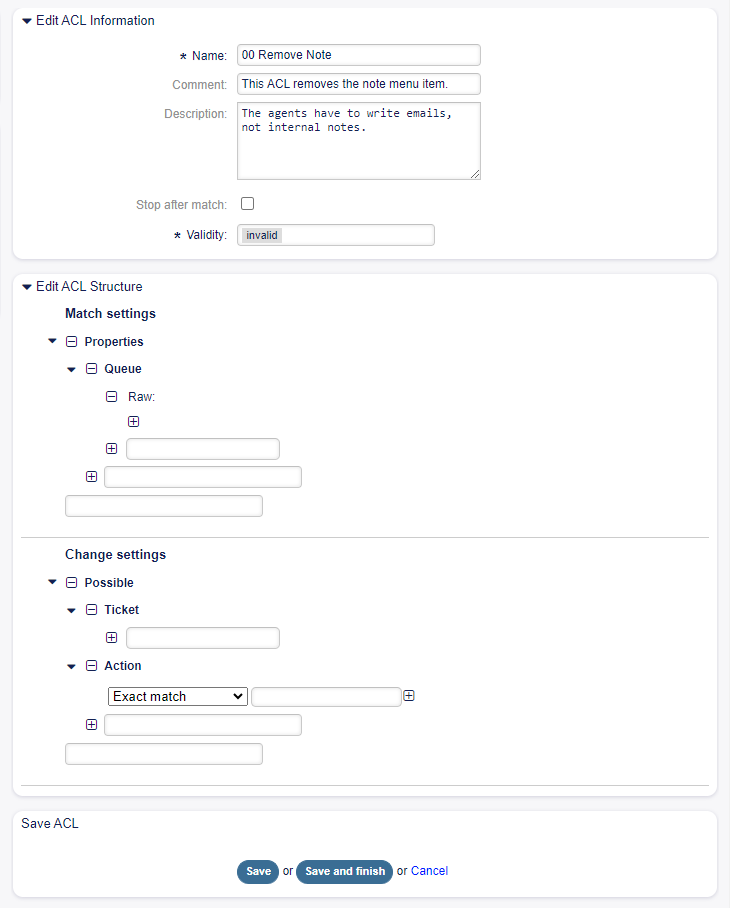Image resolution: width=730 pixels, height=908 pixels.
Task: Click inside the Name field containing 00 Remove Note
Action: tap(358, 54)
